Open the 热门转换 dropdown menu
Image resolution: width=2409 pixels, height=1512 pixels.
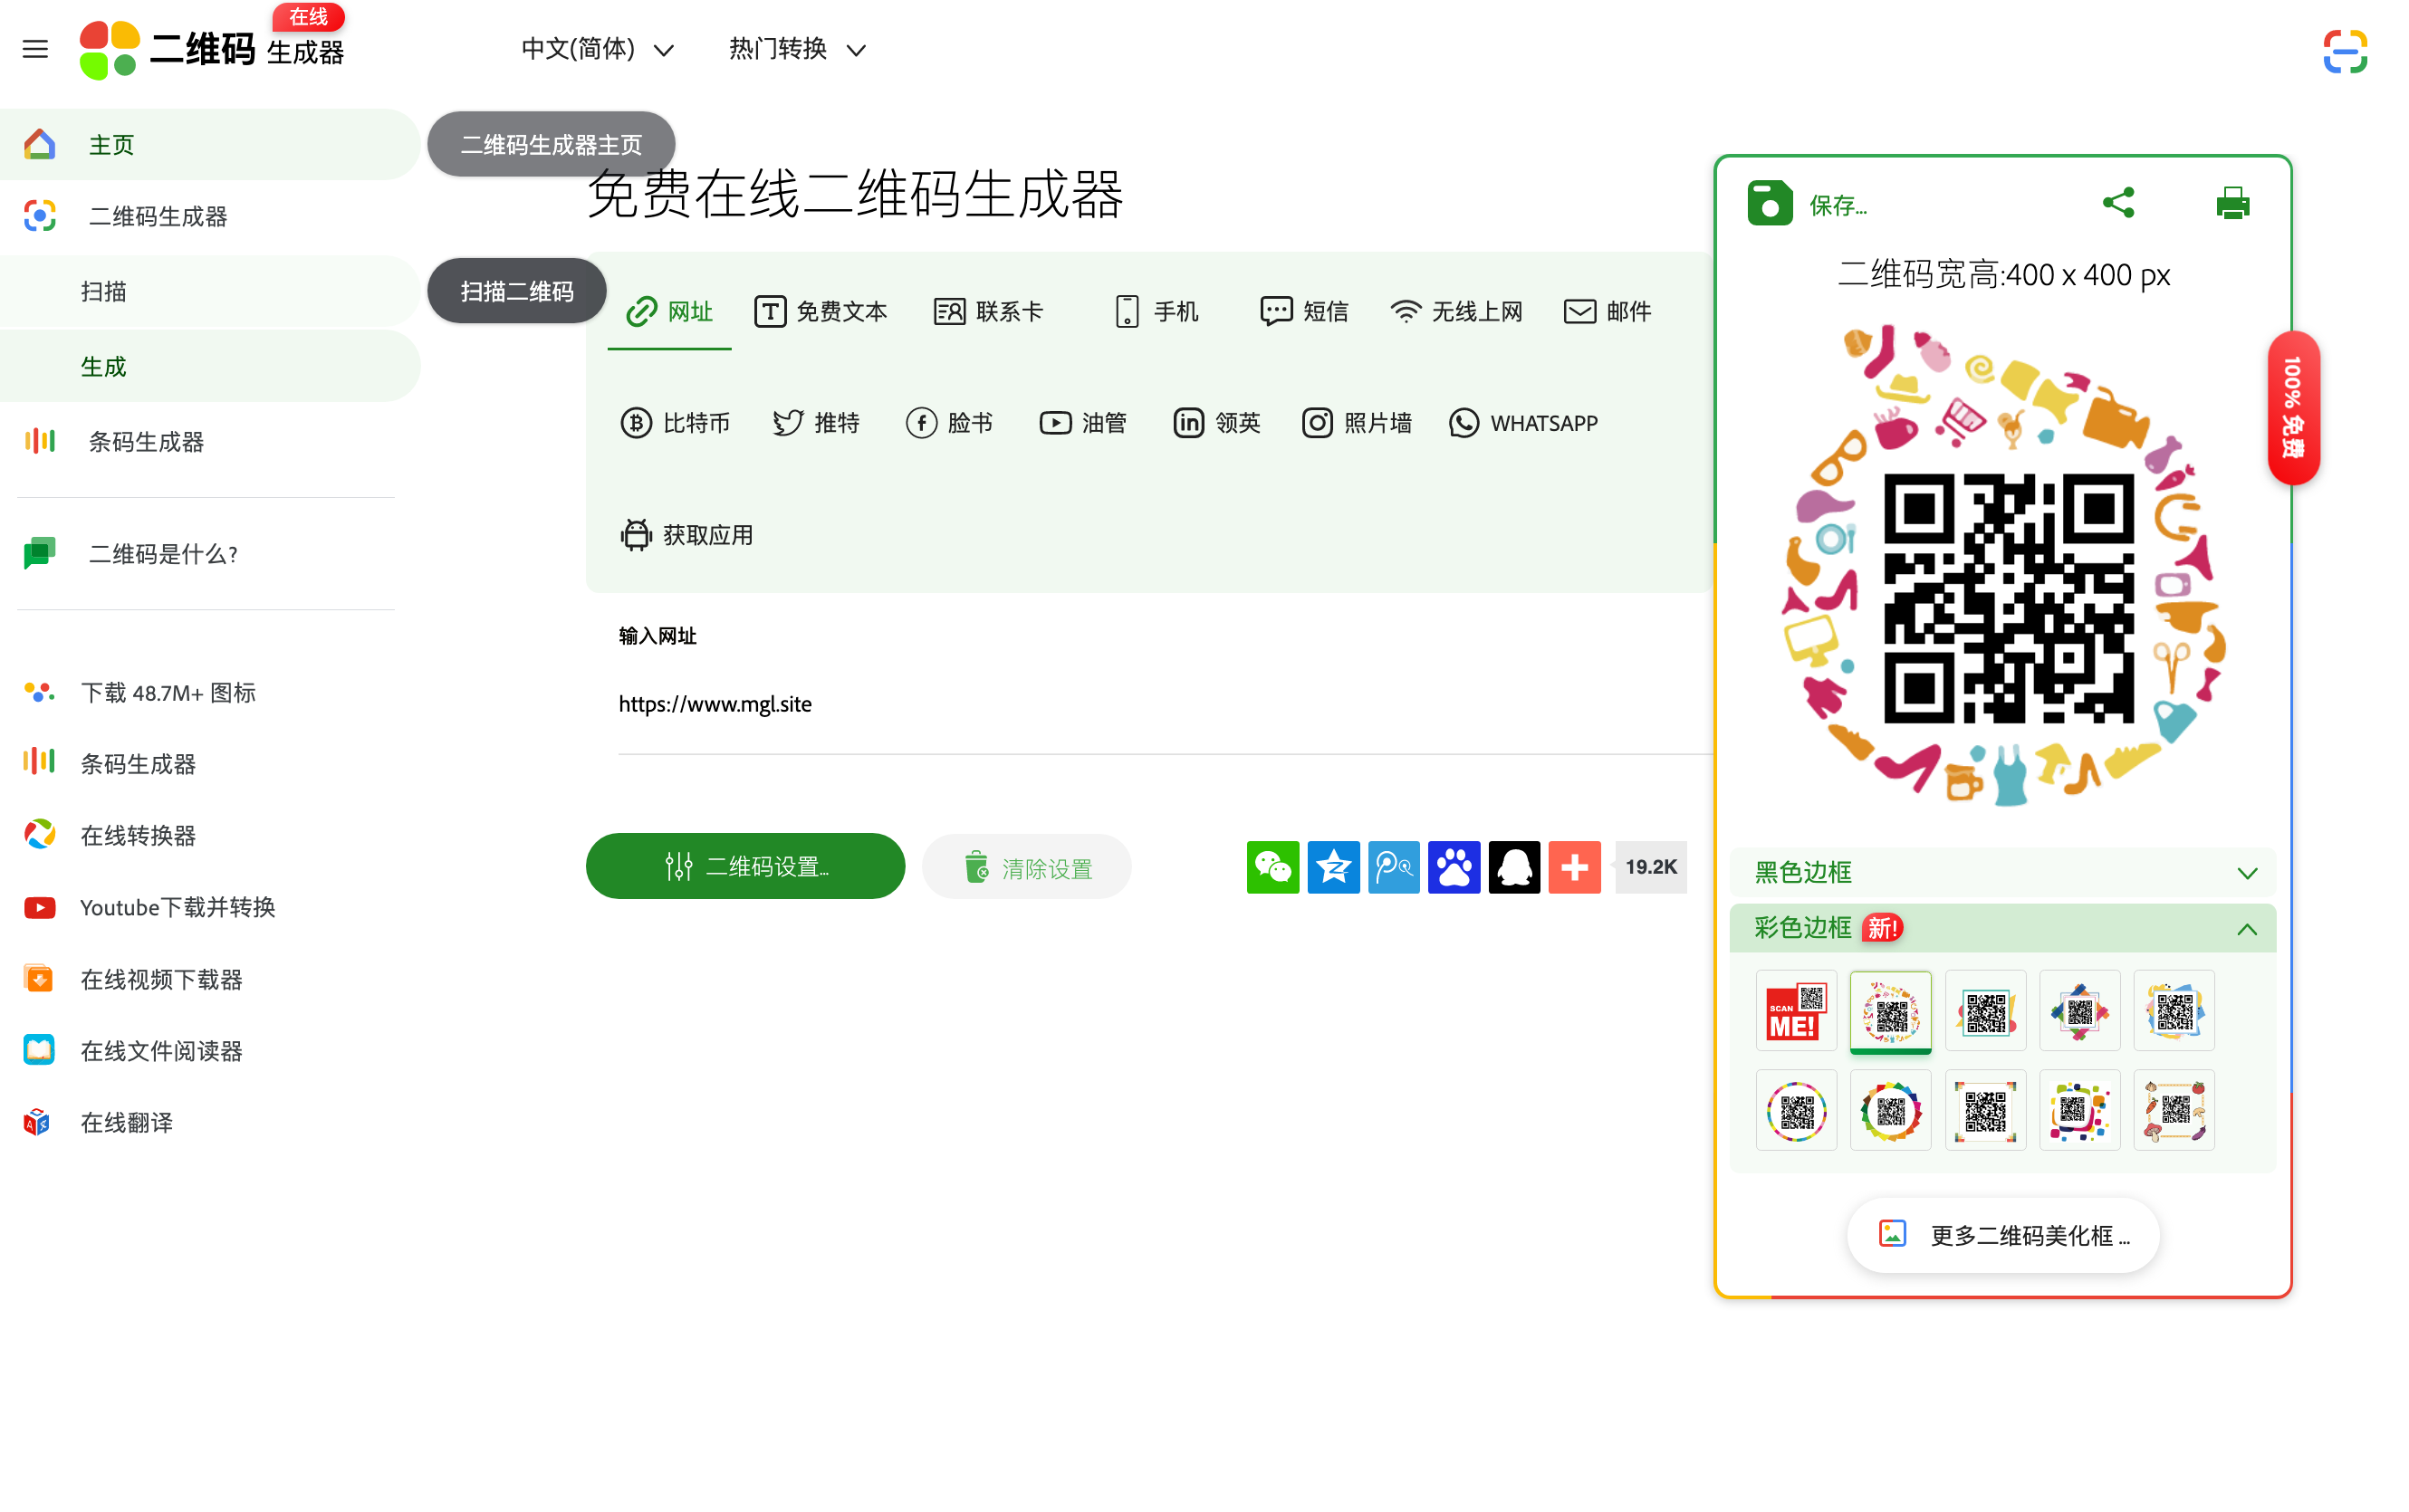coord(797,49)
